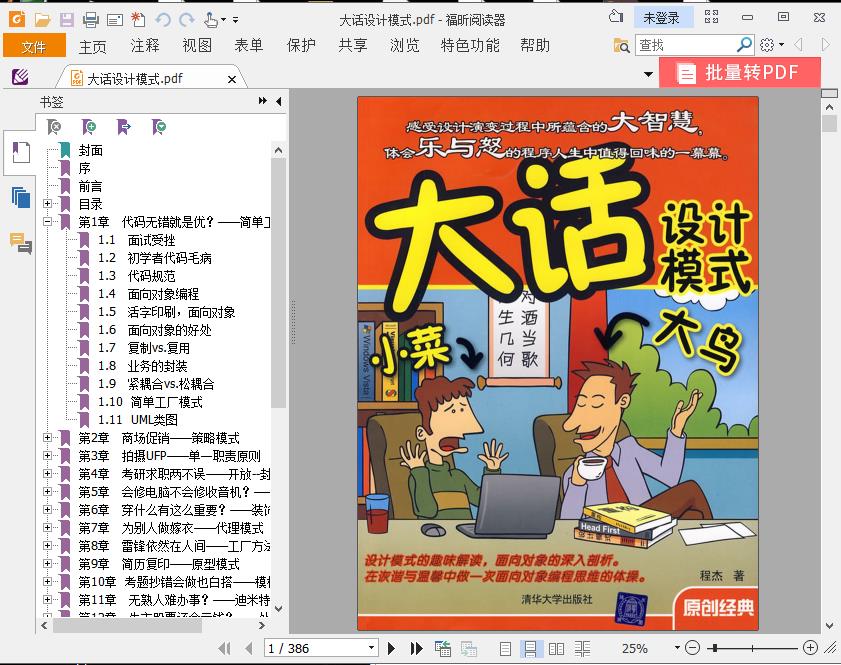Screen dimensions: 841x665
Task: Click the document tab list dropdown arrow
Action: click(648, 75)
